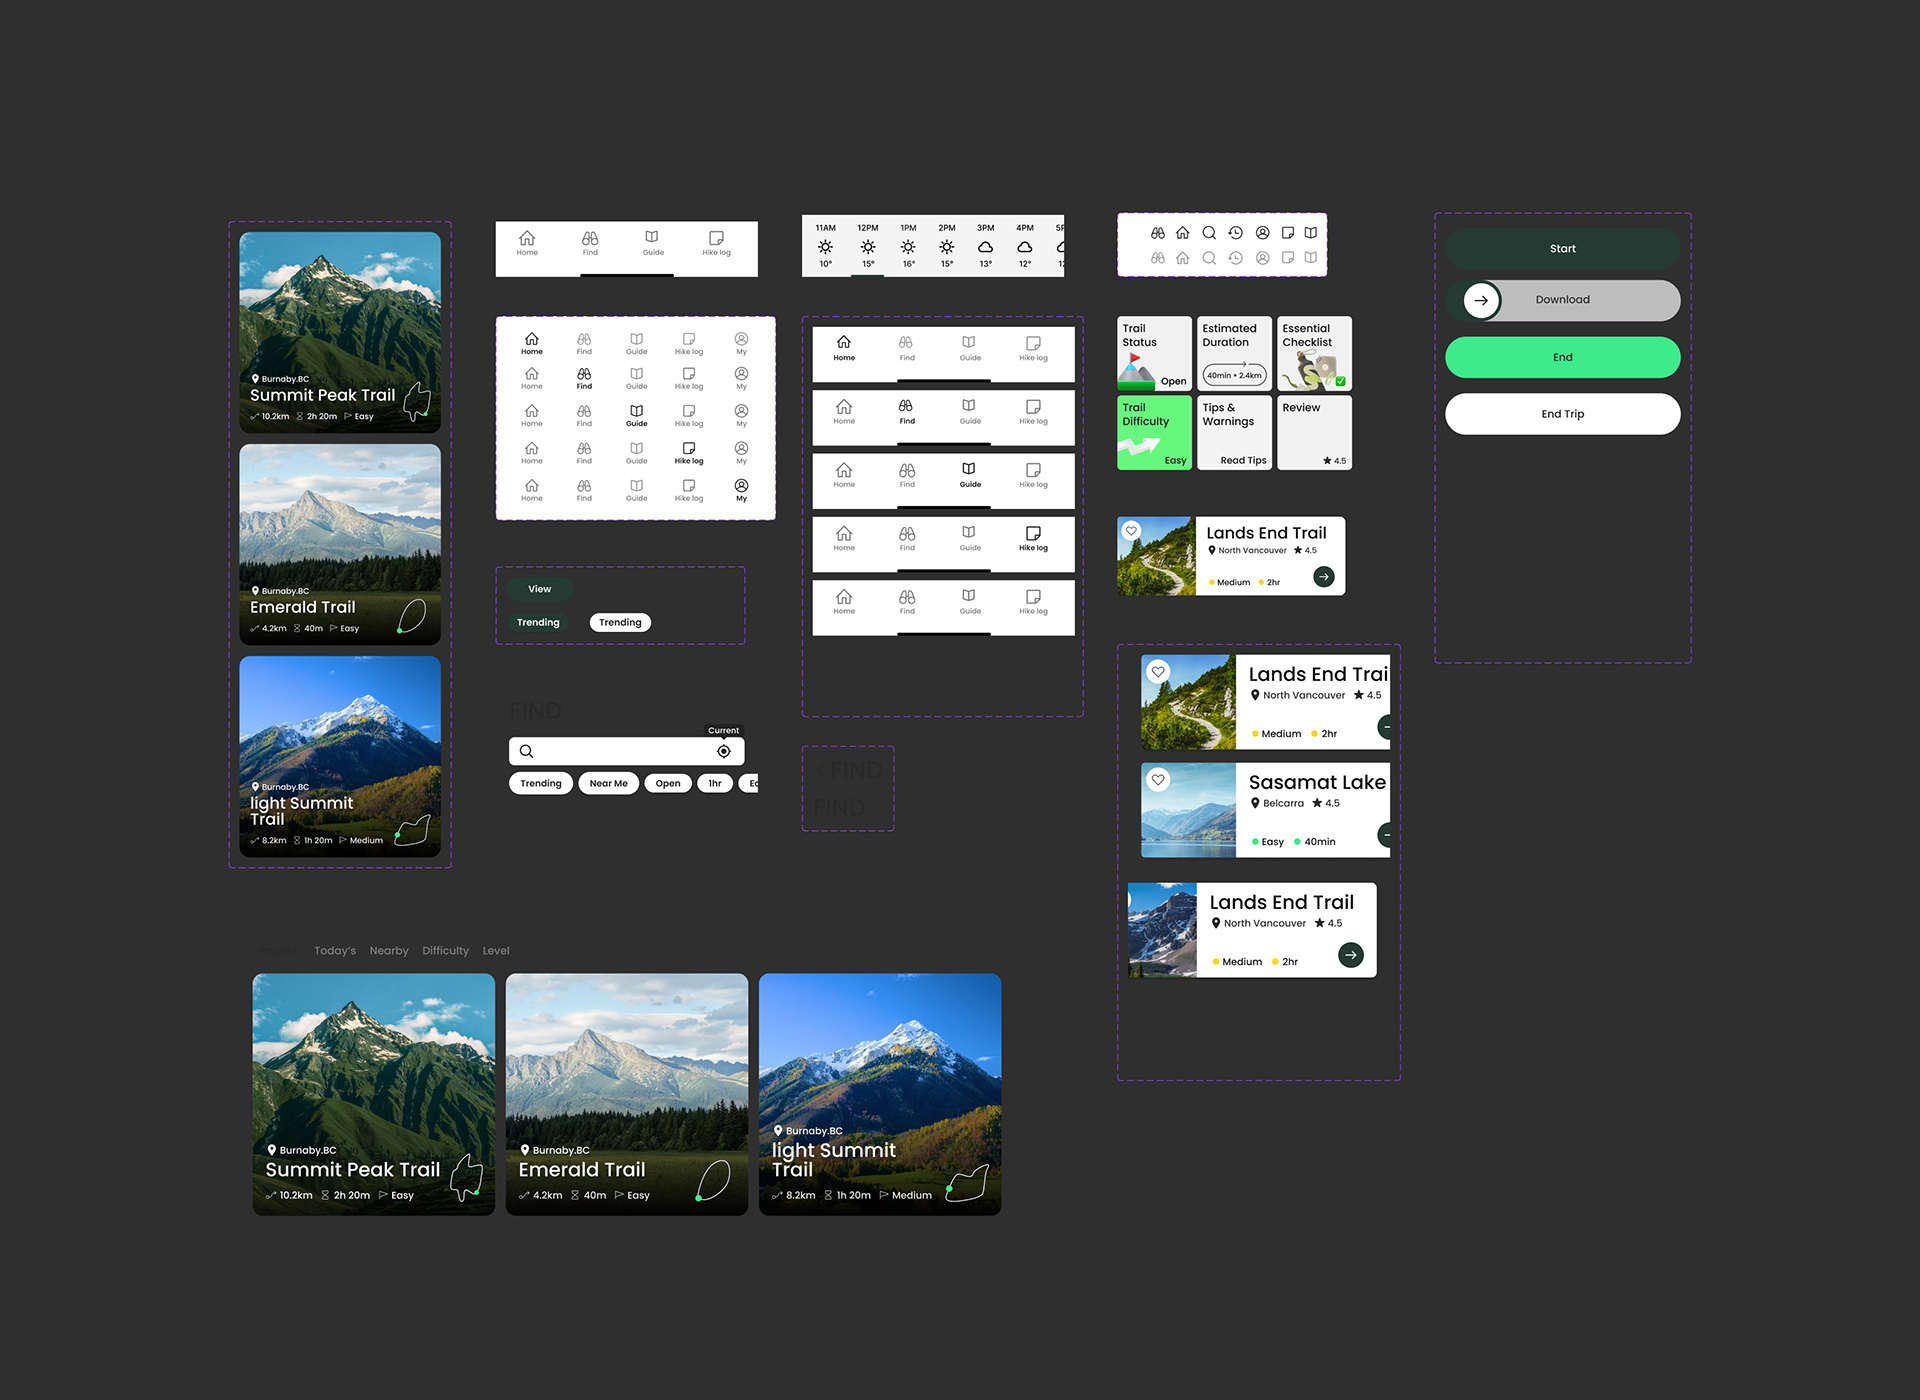Screen dimensions: 1920x1400
Task: Click the current-location crosshair icon in search bar
Action: [724, 751]
